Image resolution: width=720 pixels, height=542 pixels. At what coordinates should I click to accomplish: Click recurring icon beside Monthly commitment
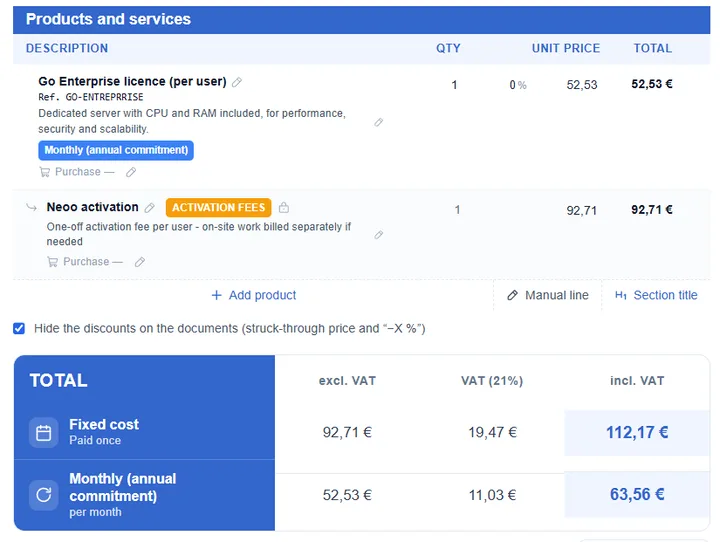44,495
